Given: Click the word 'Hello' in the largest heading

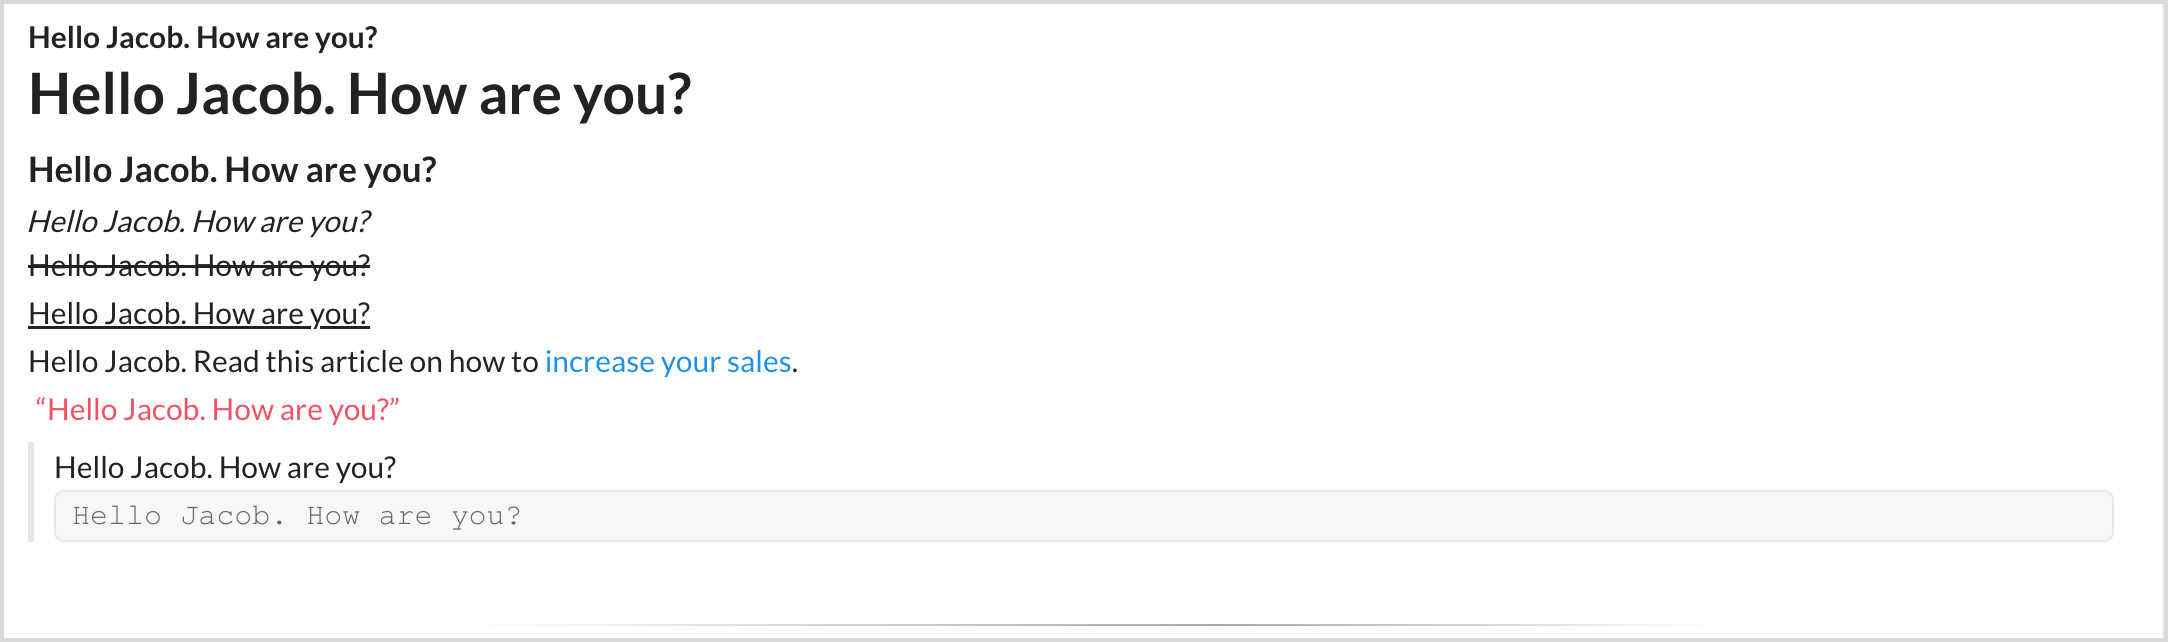Looking at the screenshot, I should coord(96,96).
